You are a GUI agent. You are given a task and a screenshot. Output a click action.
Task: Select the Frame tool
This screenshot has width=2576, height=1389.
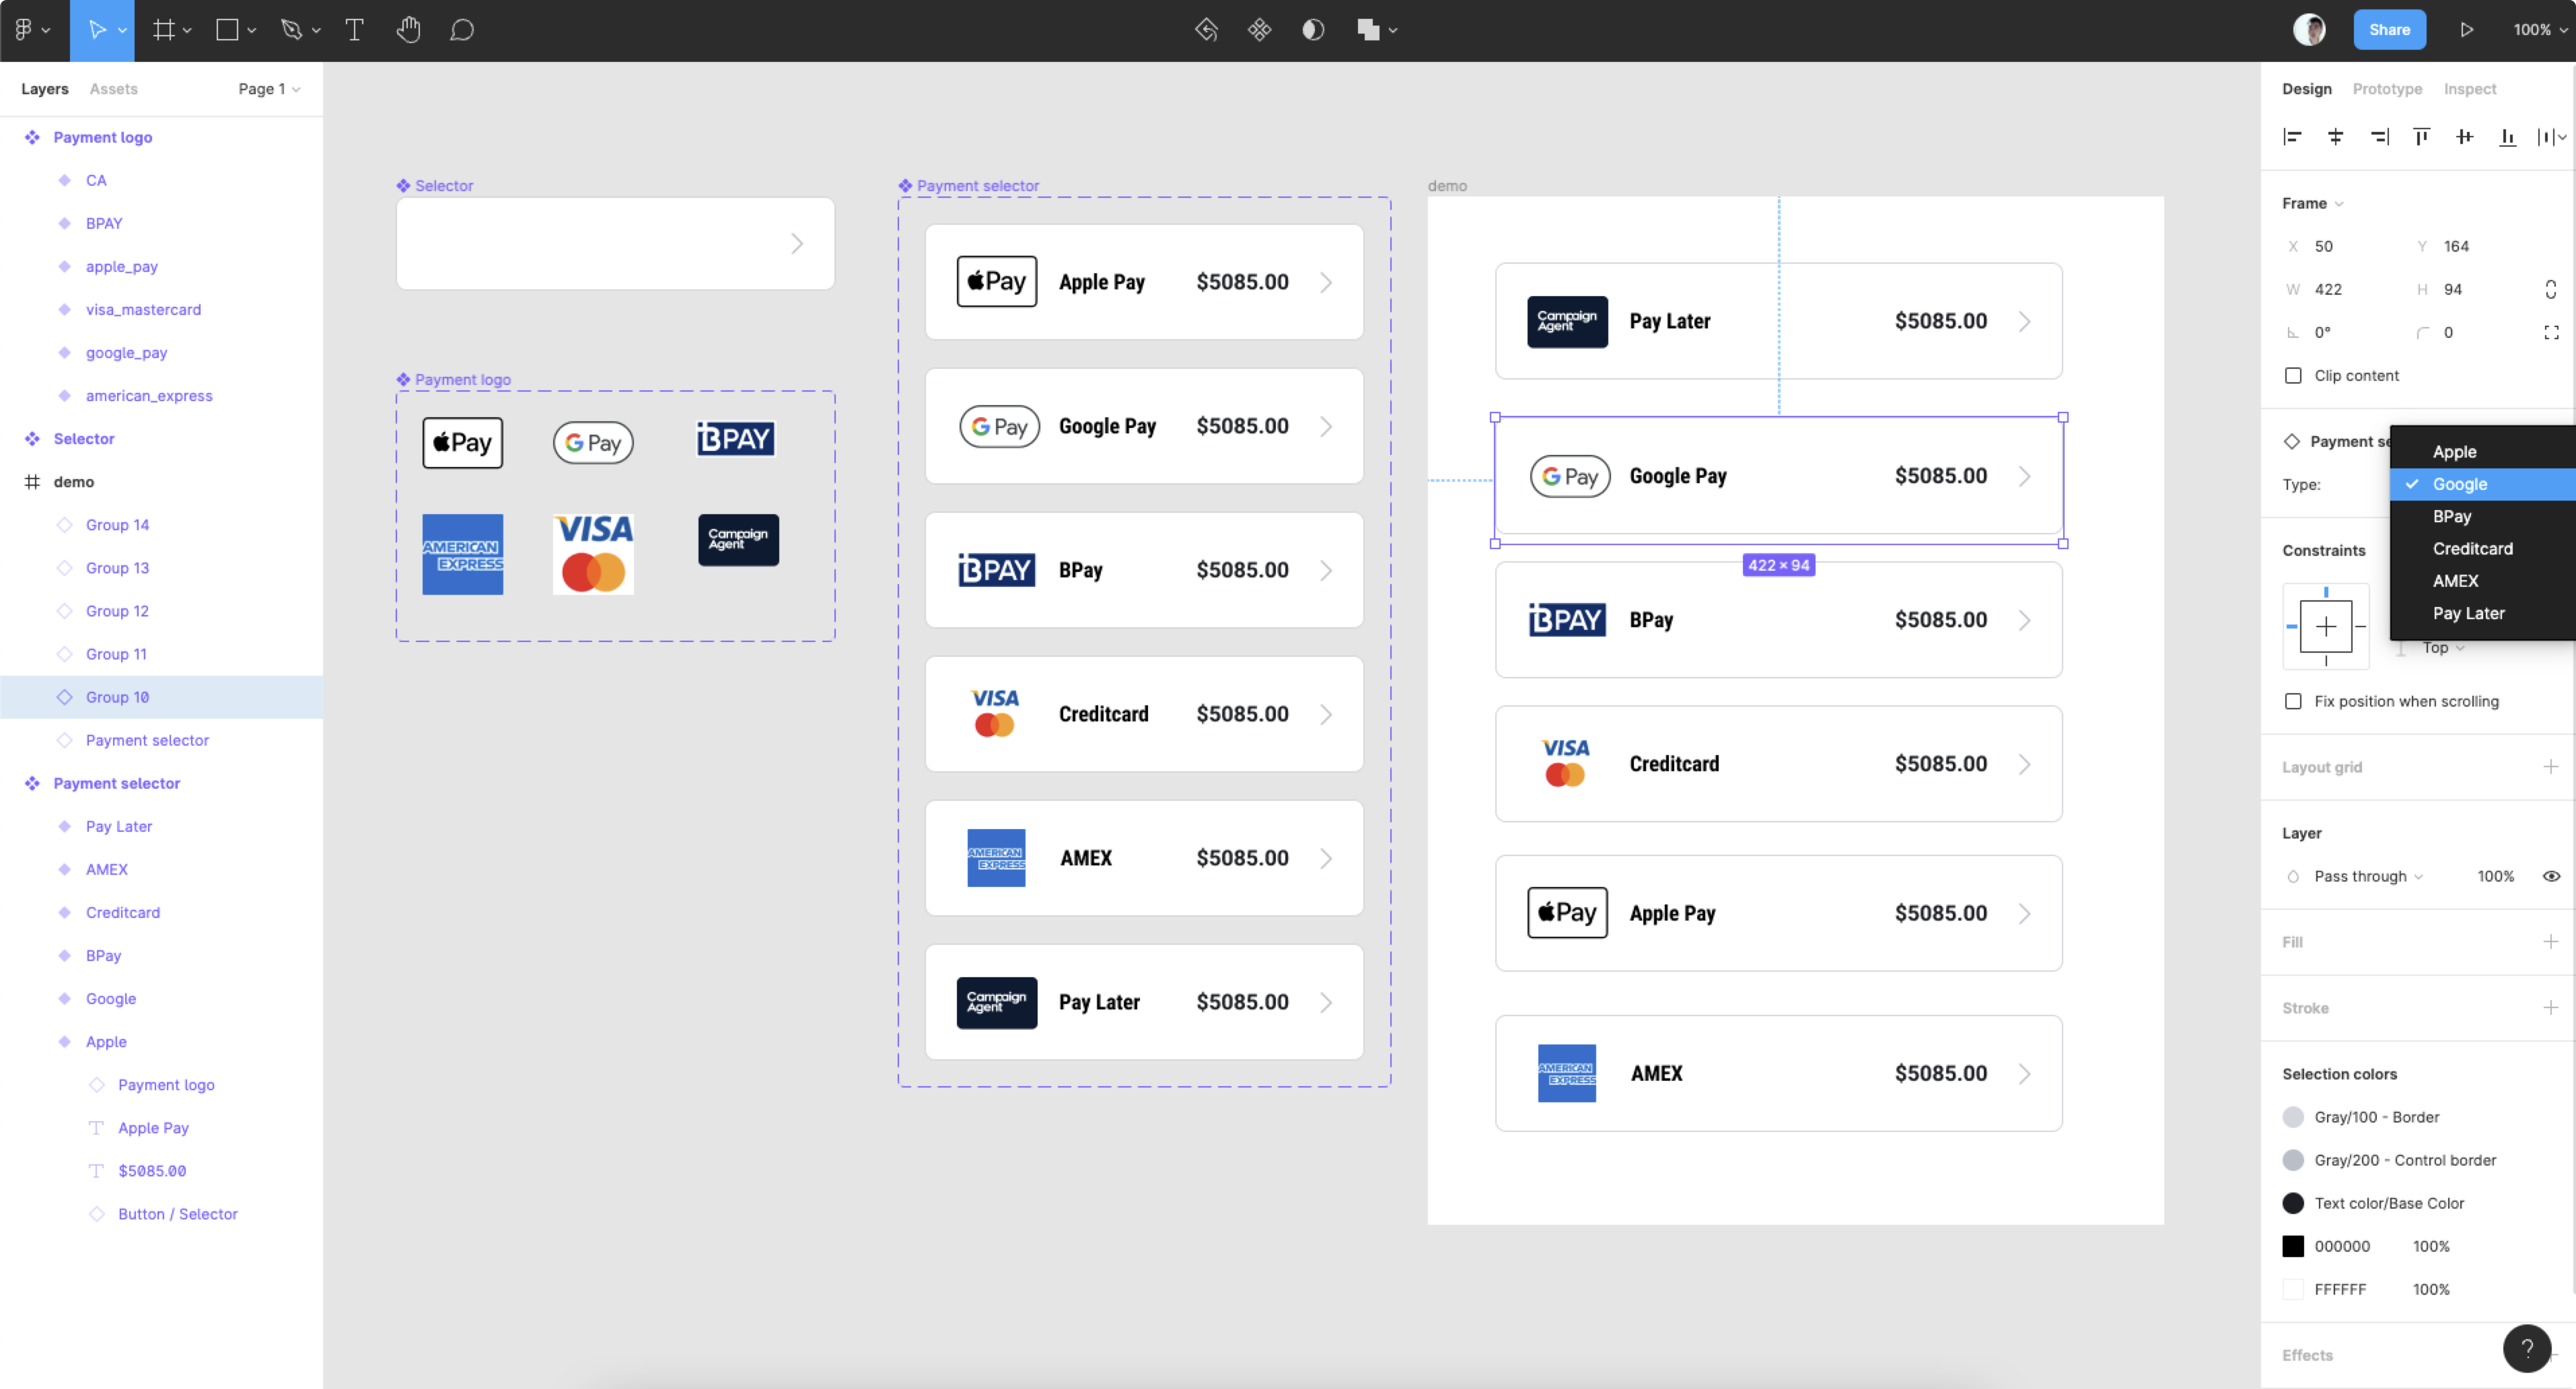163,30
